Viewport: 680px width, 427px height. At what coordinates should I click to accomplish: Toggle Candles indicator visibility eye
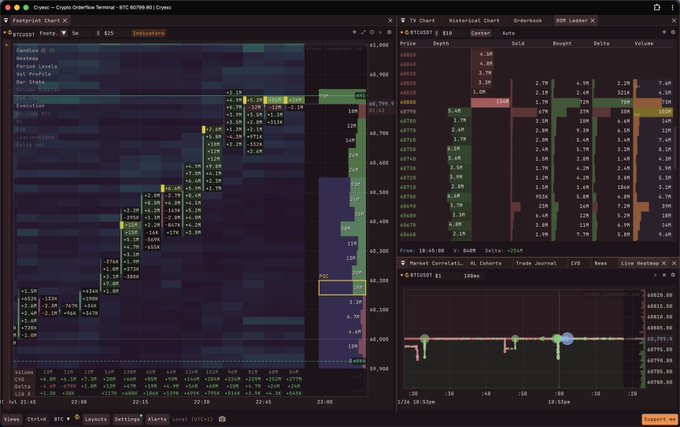[x=52, y=50]
